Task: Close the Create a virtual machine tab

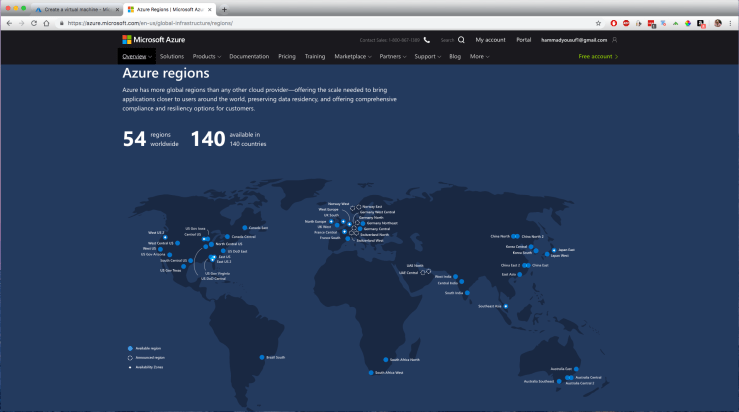Action: click(117, 9)
